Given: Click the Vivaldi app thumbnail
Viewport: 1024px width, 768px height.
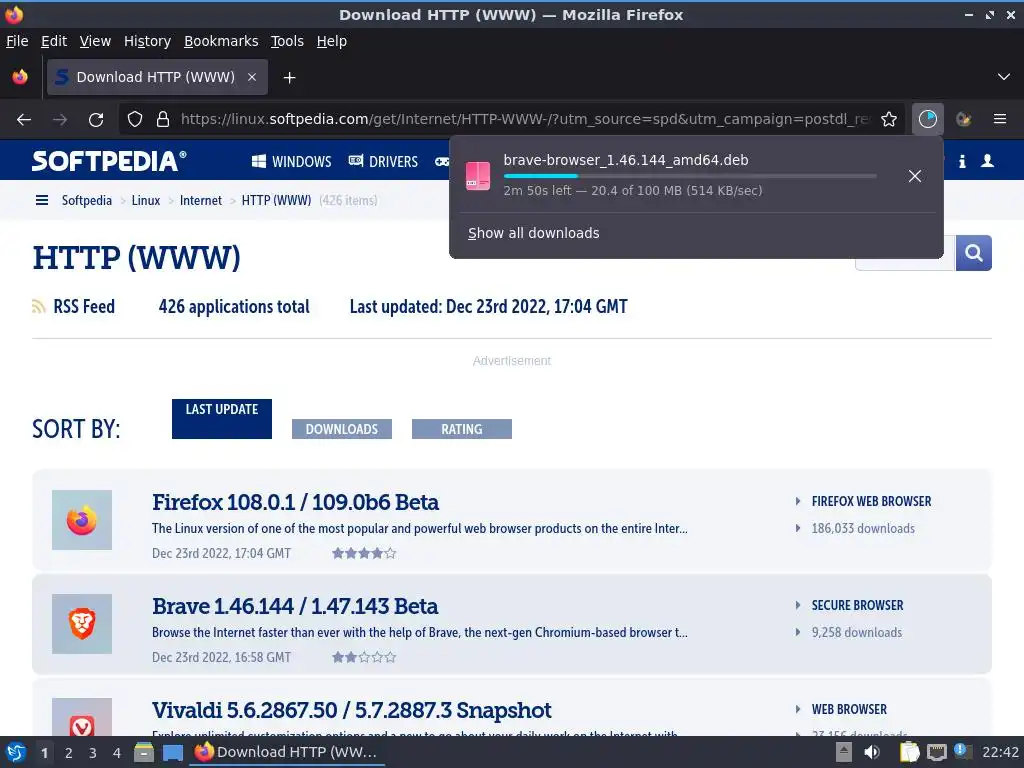Looking at the screenshot, I should pos(82,717).
